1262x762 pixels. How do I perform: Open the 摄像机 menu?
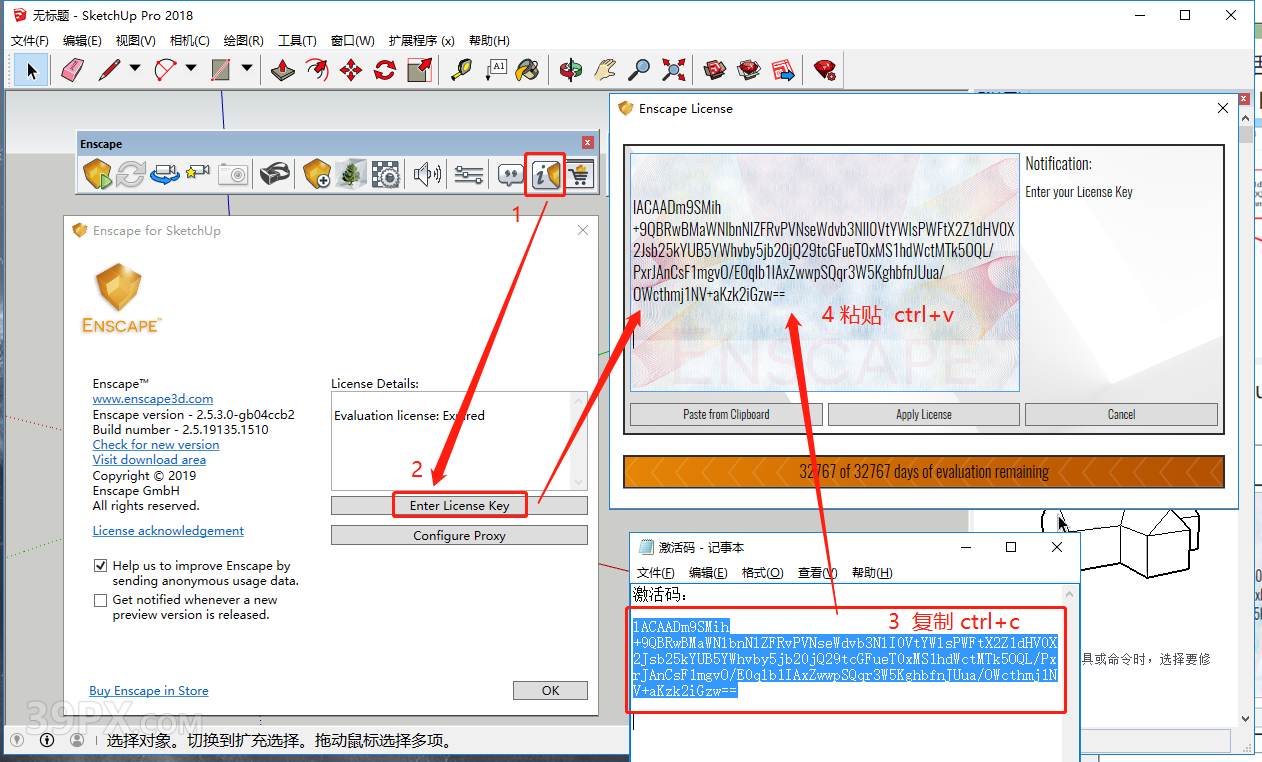click(189, 40)
